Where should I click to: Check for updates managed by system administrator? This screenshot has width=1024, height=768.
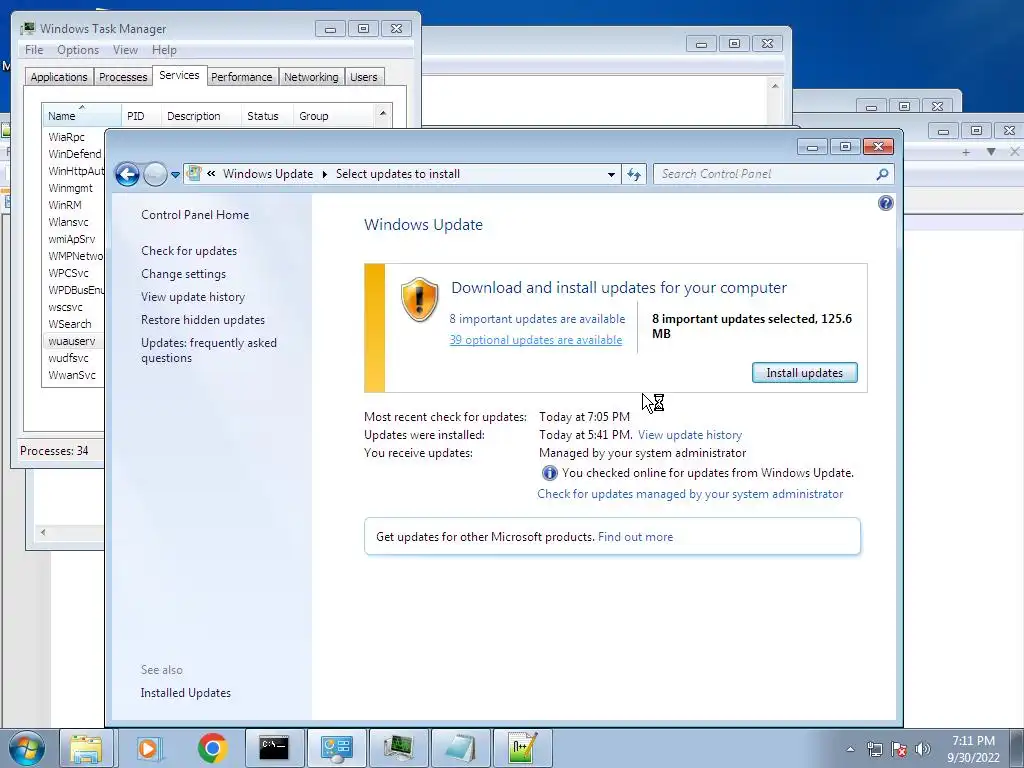pos(690,494)
